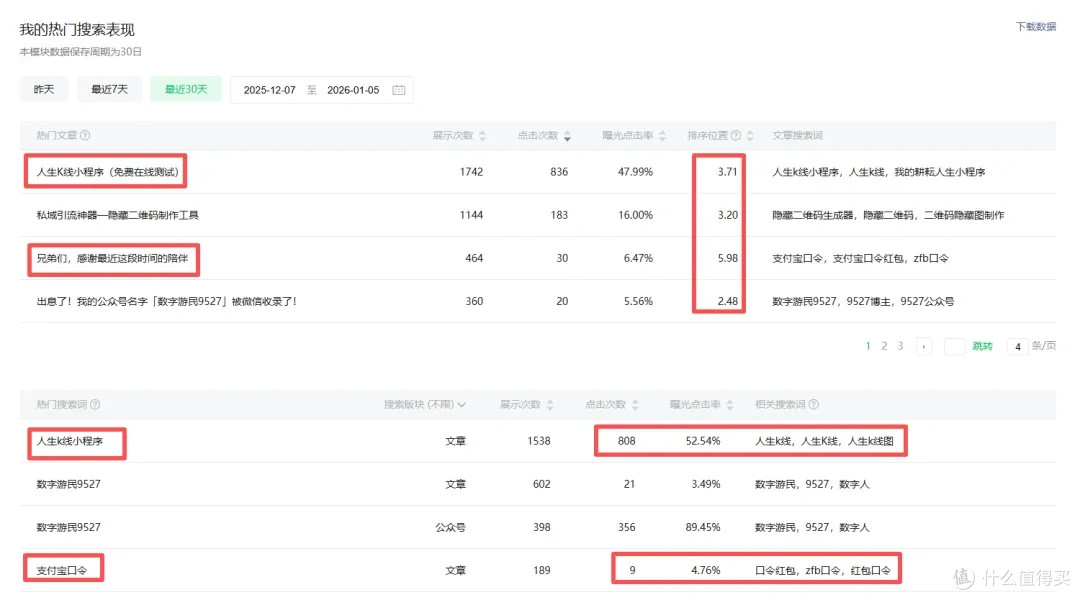The image size is (1080, 600).
Task: Click the 89.45% click rate cell
Action: click(x=703, y=528)
